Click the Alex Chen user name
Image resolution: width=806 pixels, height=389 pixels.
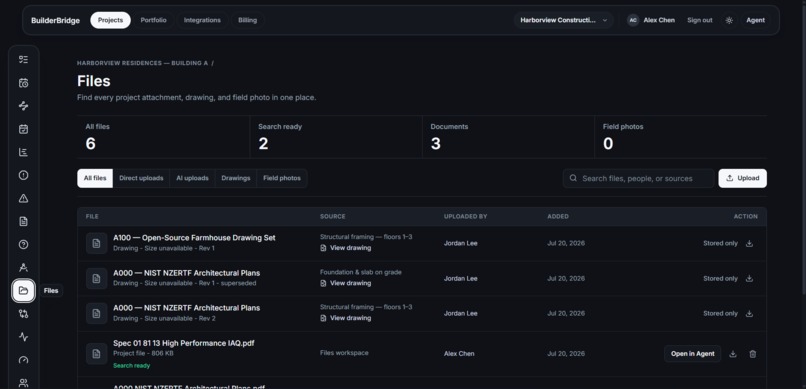659,21
